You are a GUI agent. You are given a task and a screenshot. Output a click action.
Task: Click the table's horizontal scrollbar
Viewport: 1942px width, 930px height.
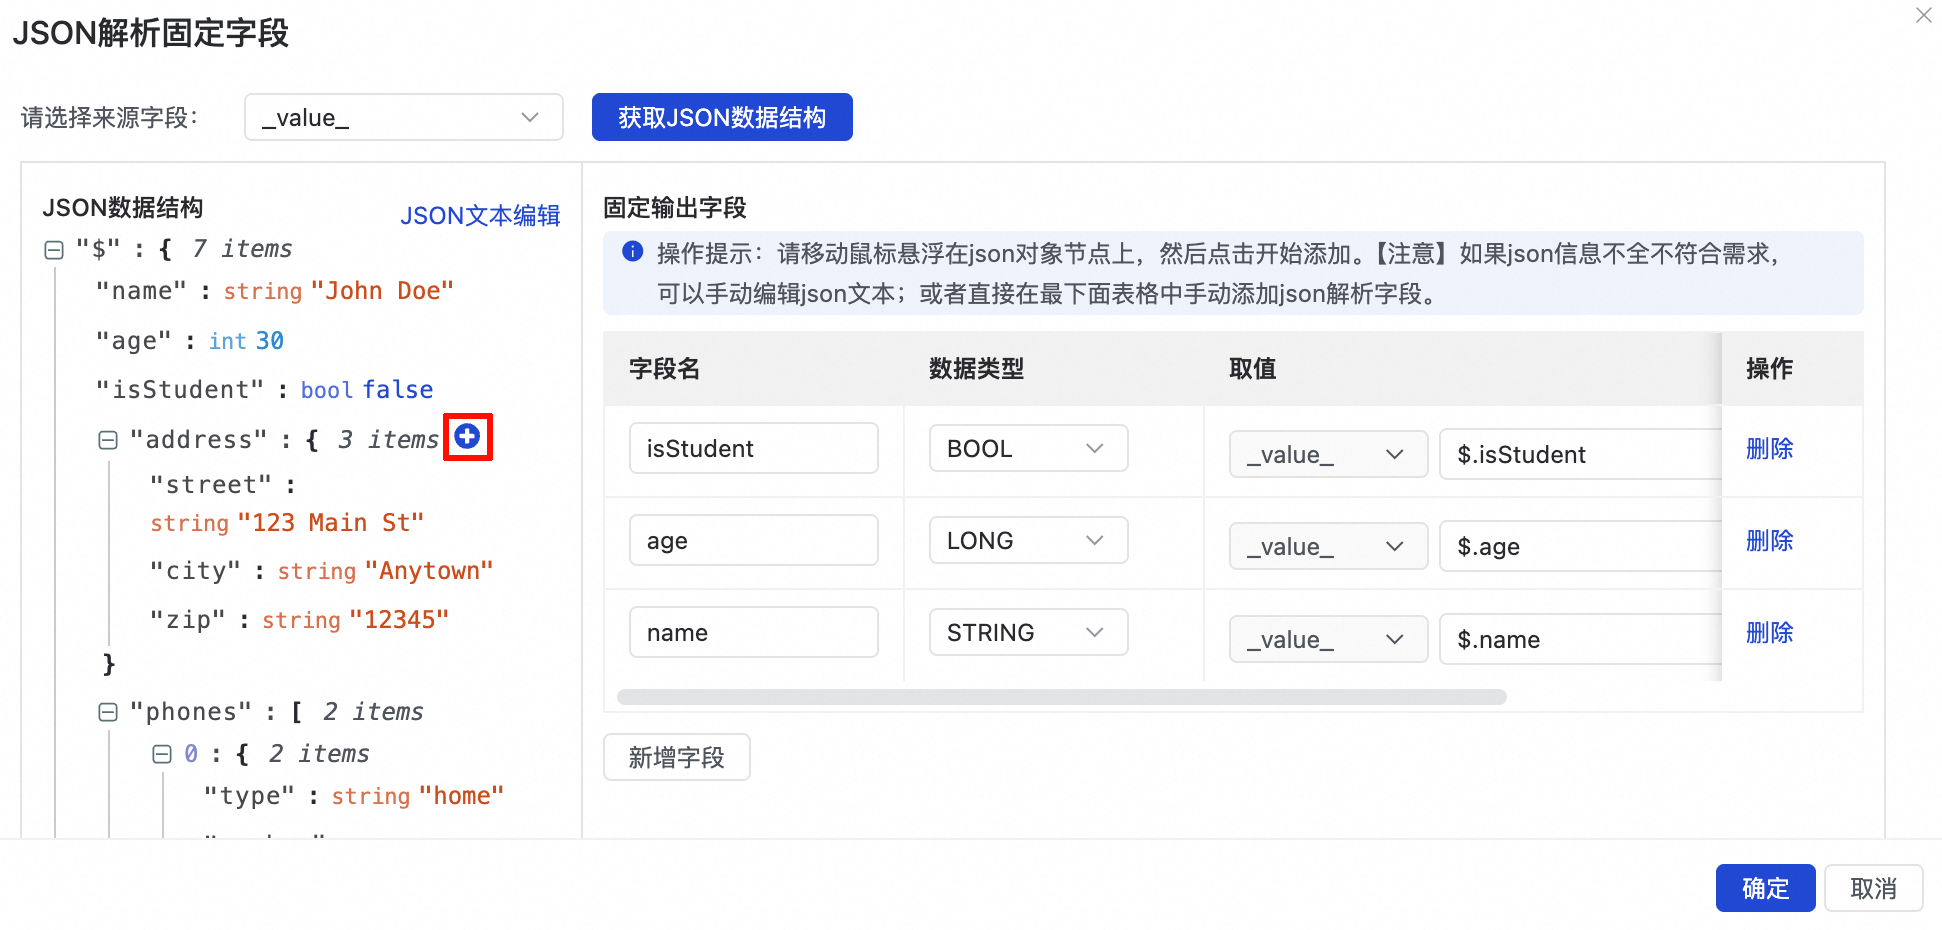(1061, 697)
